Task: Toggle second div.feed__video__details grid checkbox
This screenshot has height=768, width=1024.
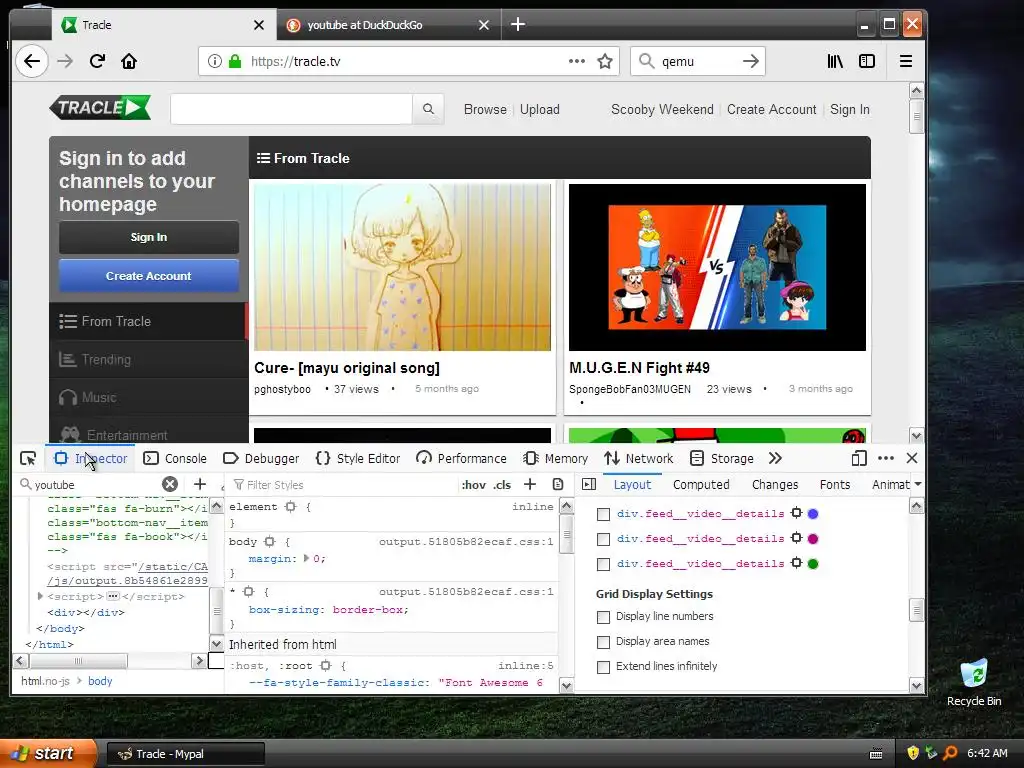Action: [x=603, y=539]
